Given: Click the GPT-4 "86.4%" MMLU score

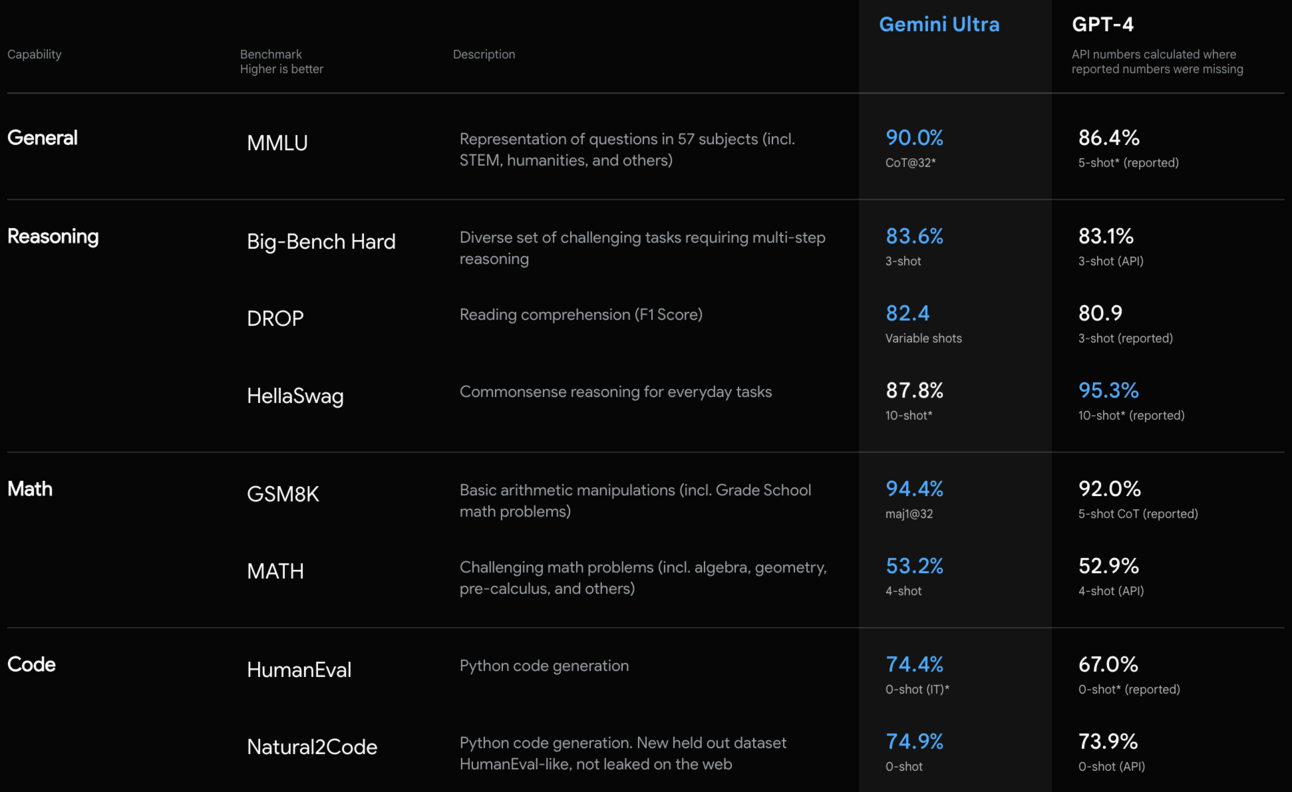Looking at the screenshot, I should coord(1108,138).
